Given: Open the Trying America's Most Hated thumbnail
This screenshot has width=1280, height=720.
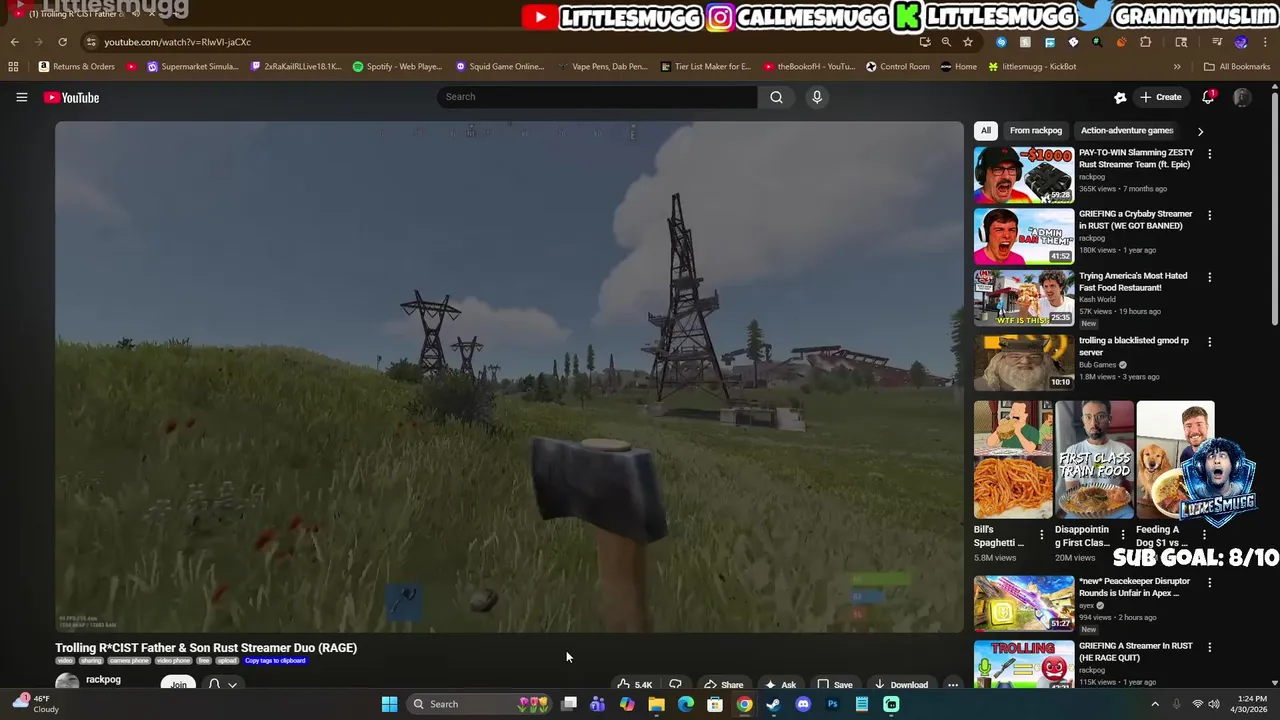Looking at the screenshot, I should [x=1024, y=298].
